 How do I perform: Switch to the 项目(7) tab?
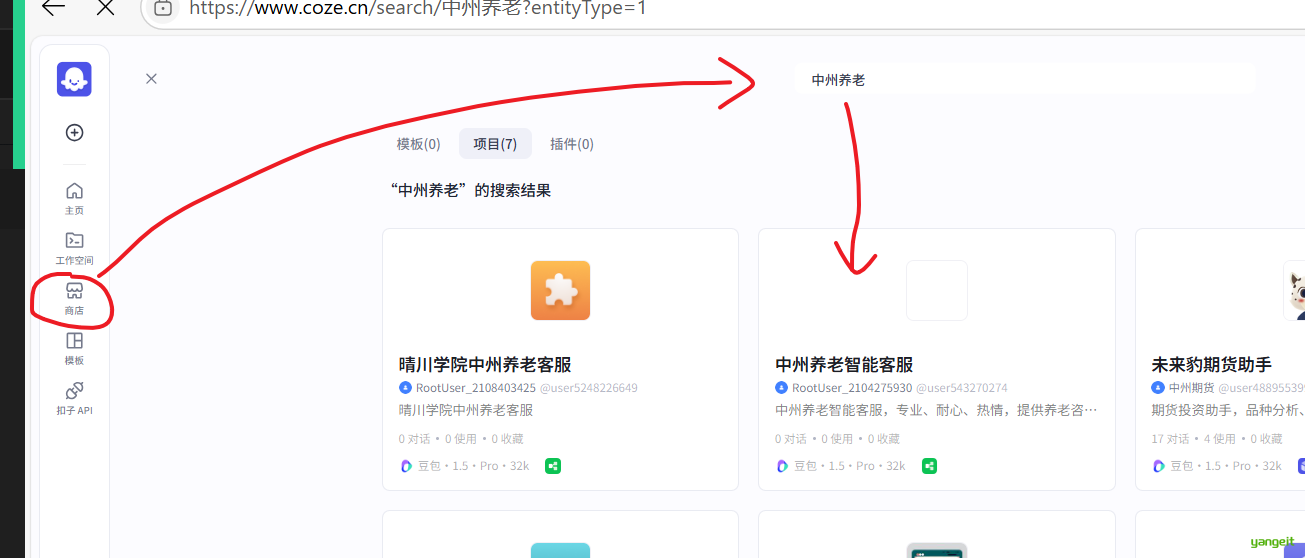495,144
